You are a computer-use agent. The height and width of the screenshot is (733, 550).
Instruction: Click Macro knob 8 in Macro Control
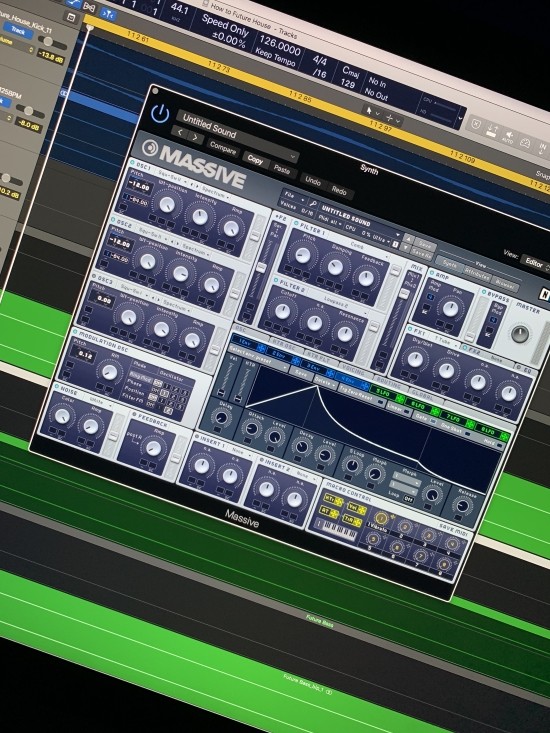444,564
